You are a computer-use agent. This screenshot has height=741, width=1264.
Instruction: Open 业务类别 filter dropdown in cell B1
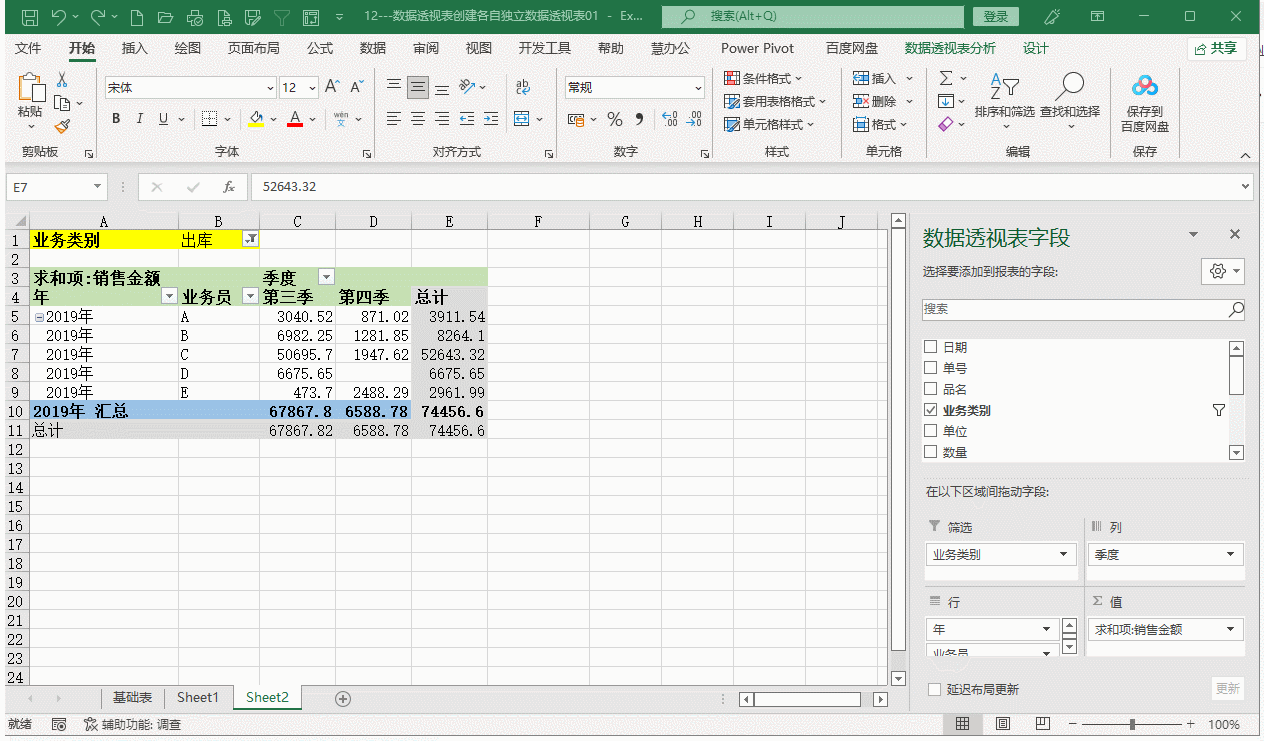pyautogui.click(x=251, y=240)
